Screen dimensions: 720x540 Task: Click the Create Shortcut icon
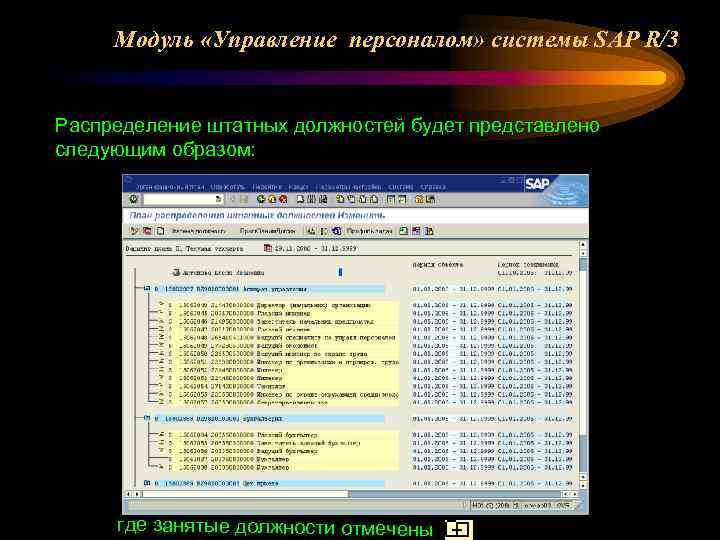click(x=402, y=199)
